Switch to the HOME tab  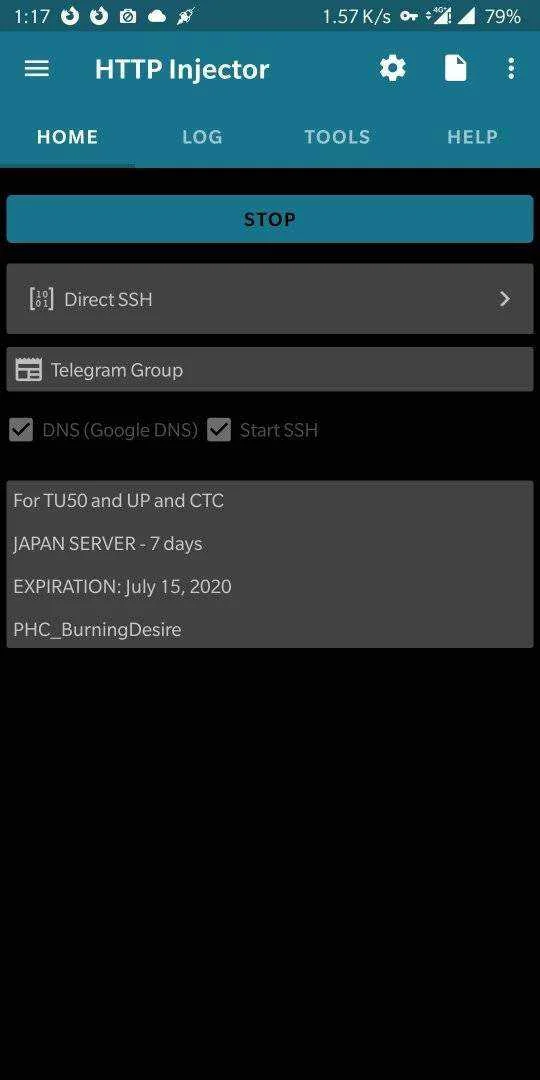pos(68,137)
